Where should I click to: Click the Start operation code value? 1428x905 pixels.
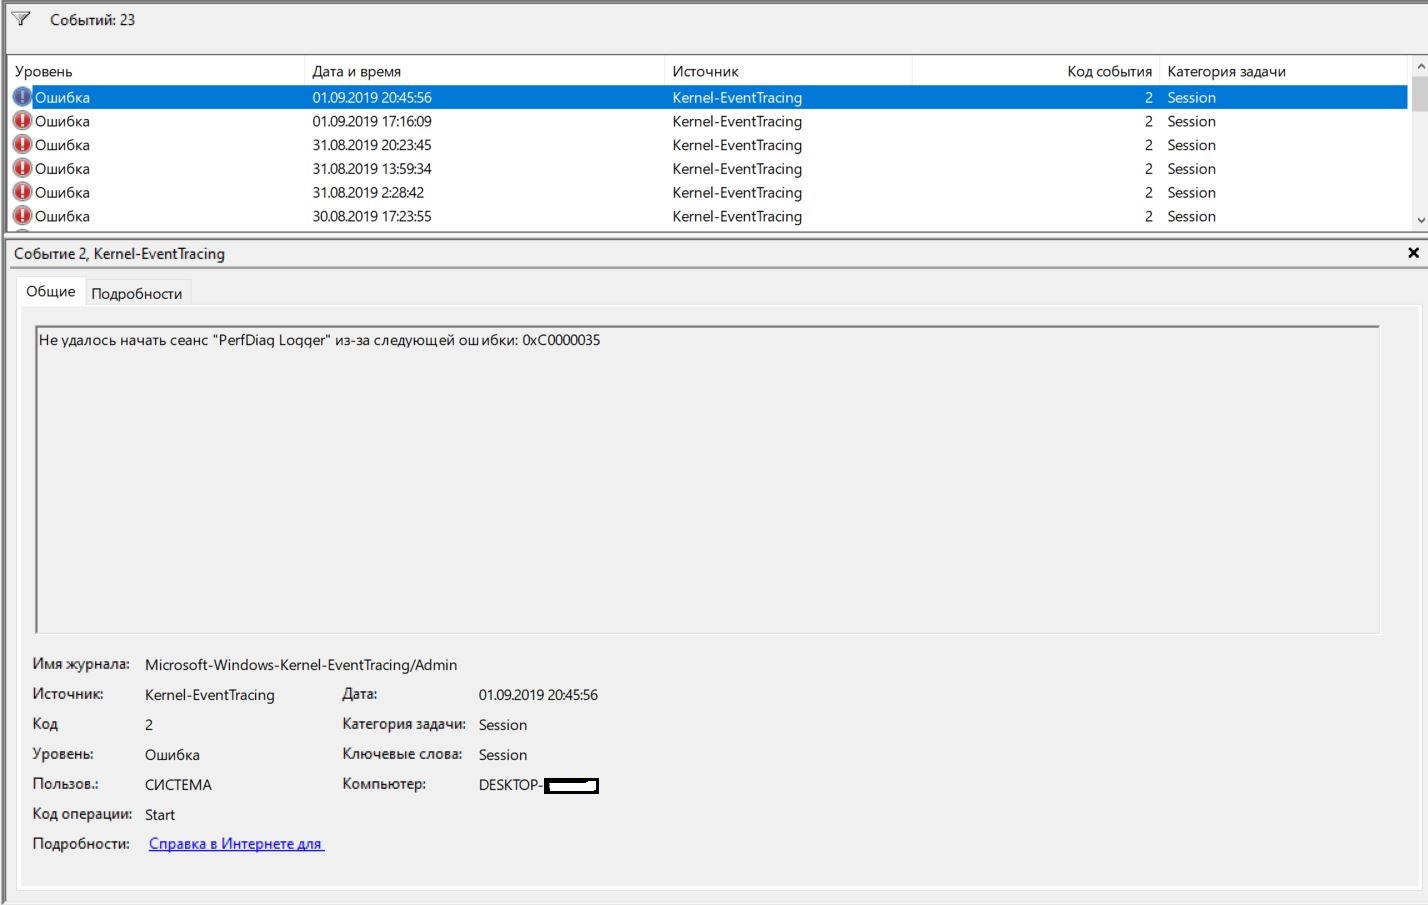coord(160,815)
